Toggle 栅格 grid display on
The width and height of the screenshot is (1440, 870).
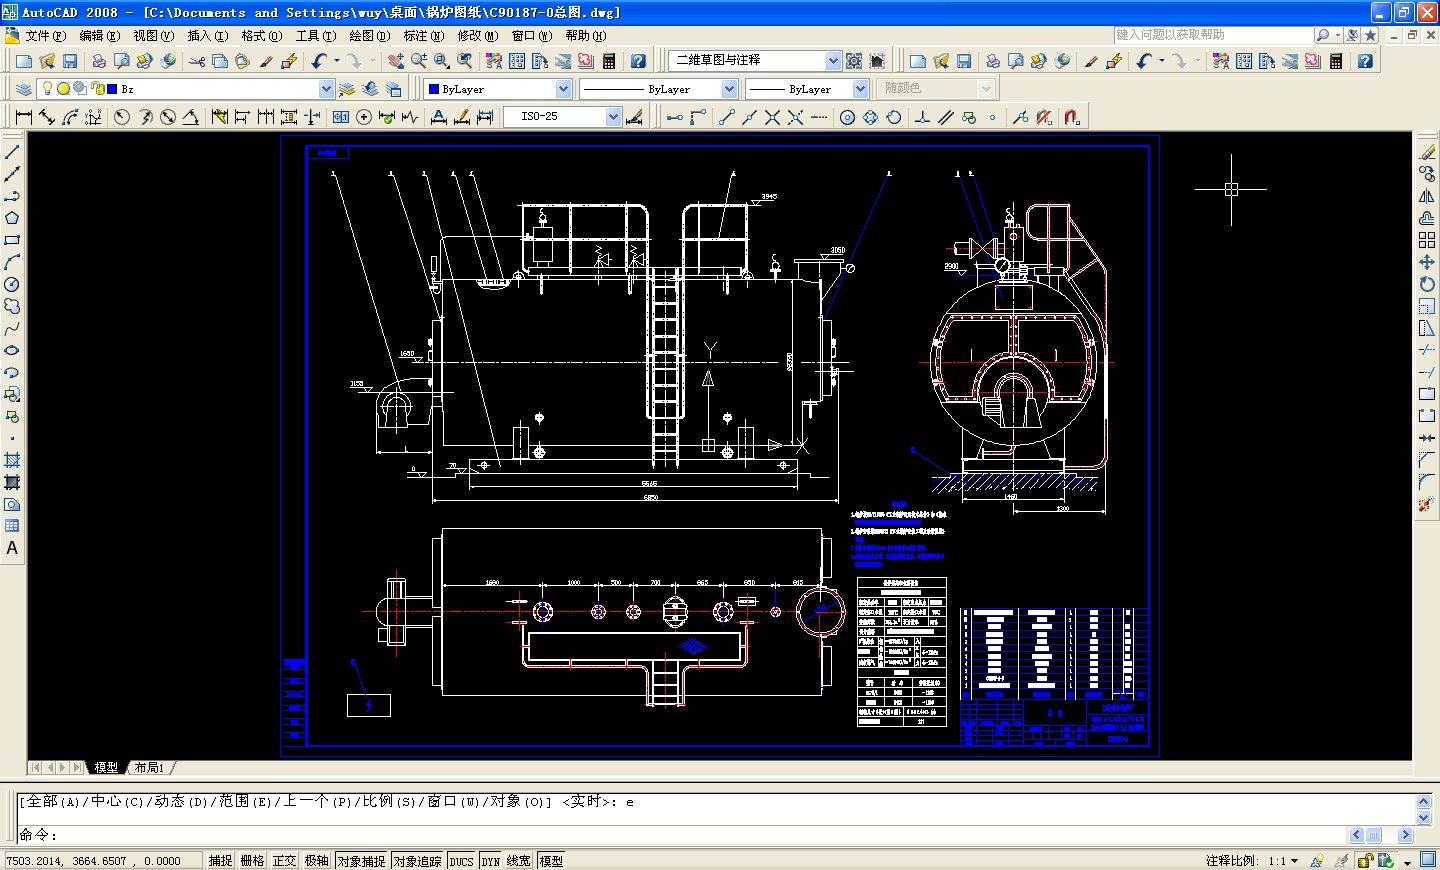tap(252, 861)
